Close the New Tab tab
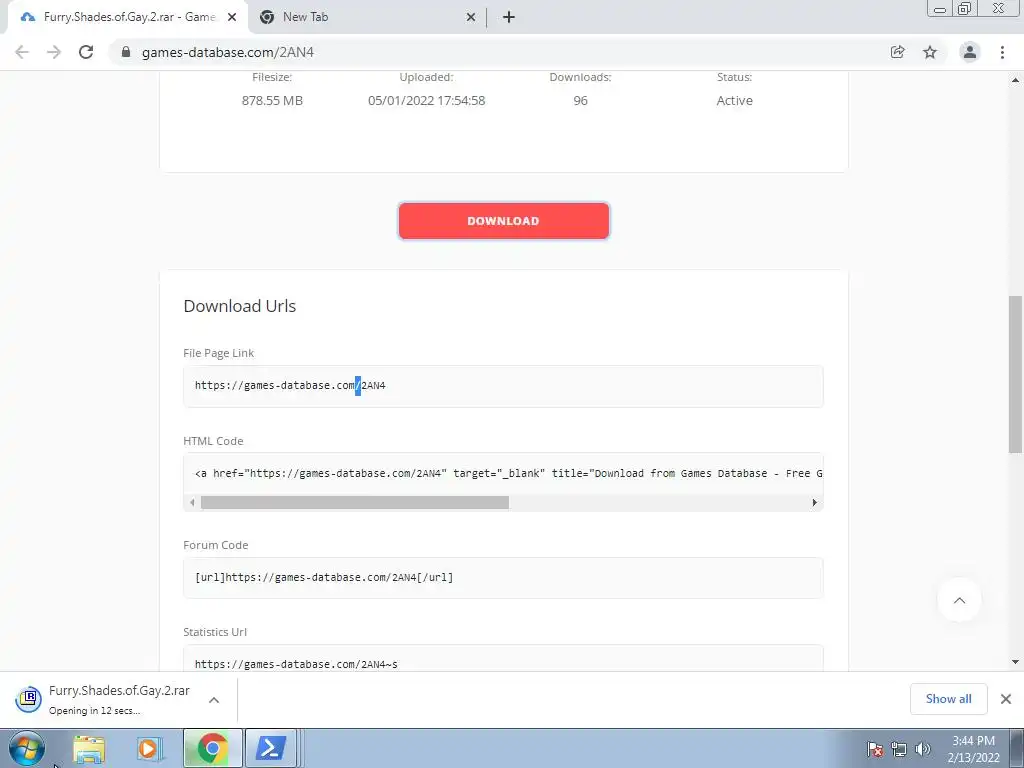 pyautogui.click(x=470, y=17)
